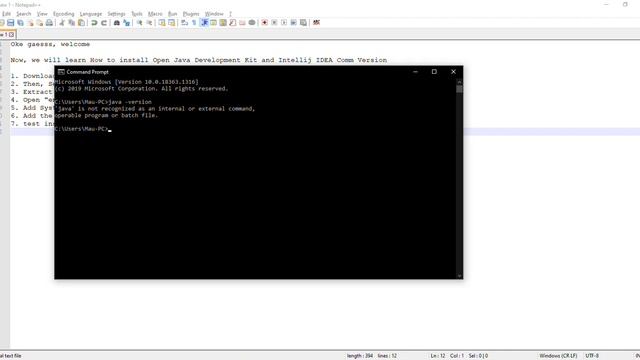Click the Windows (CR LF) status entry
Viewport: 640px width, 360px height.
click(x=558, y=356)
